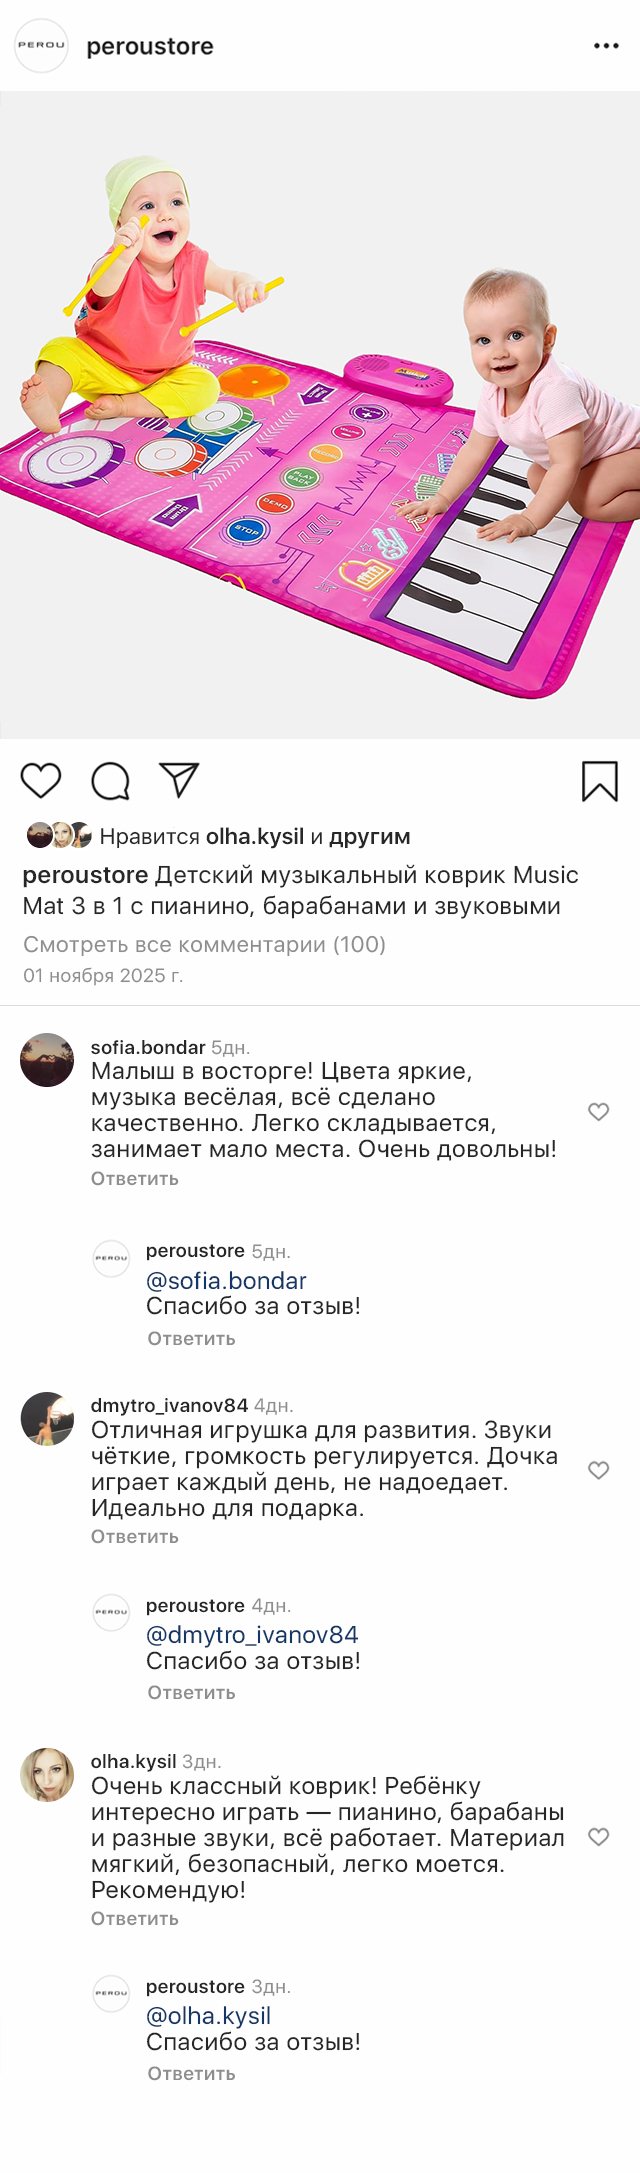This screenshot has width=640, height=2173.
Task: Save post with bookmark icon
Action: click(600, 781)
